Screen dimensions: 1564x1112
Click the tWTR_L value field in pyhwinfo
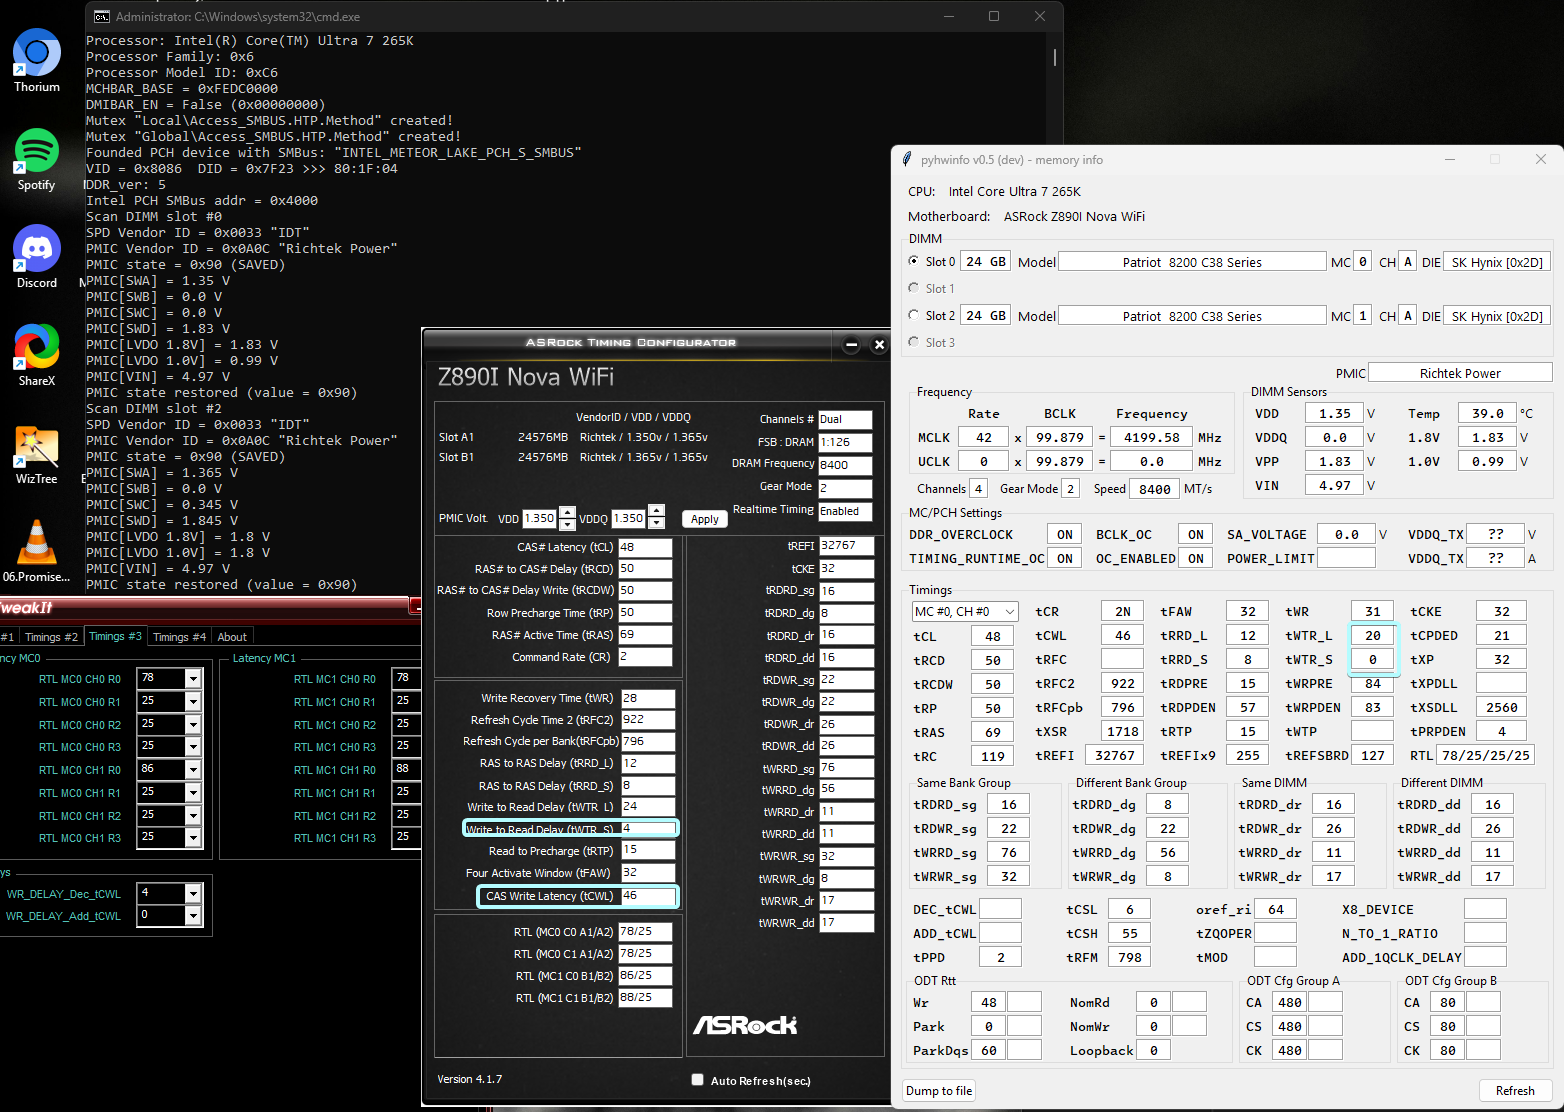point(1373,635)
